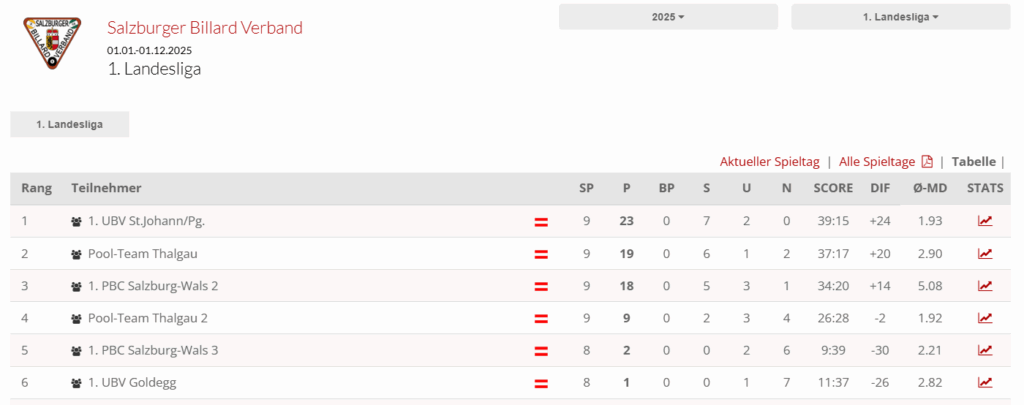Click the Austria flag for 1. UBV Goldegg

541,383
